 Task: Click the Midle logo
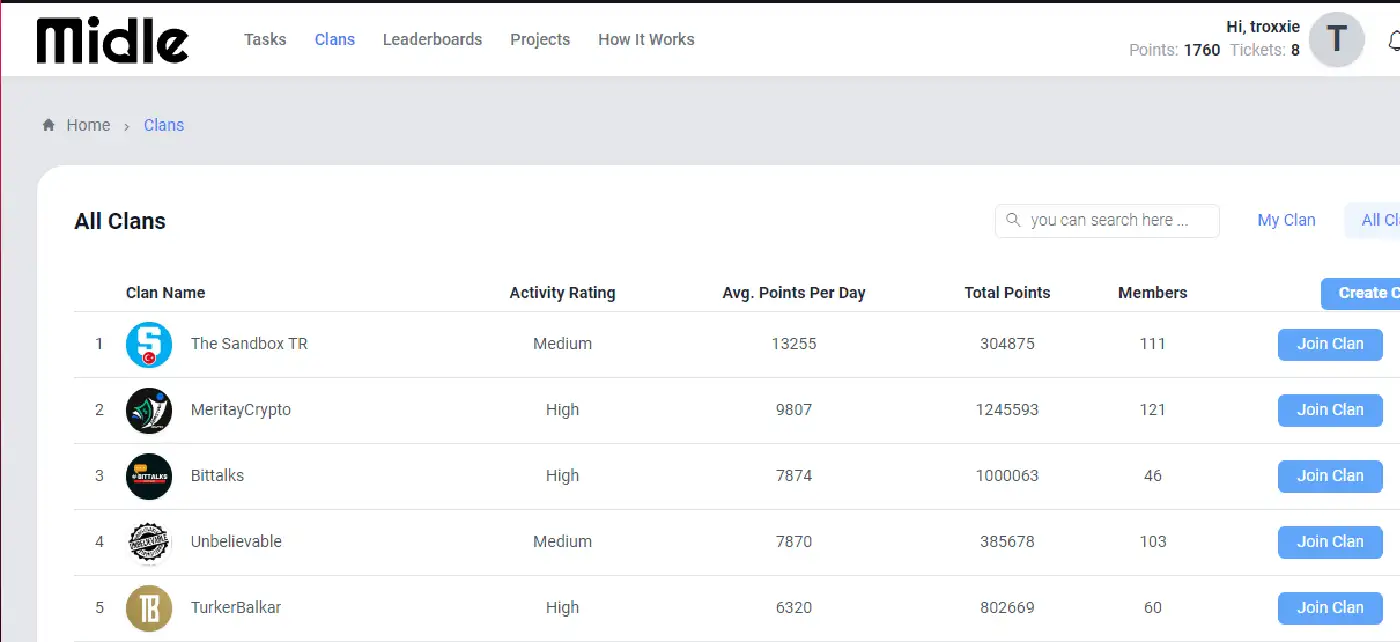click(x=112, y=40)
